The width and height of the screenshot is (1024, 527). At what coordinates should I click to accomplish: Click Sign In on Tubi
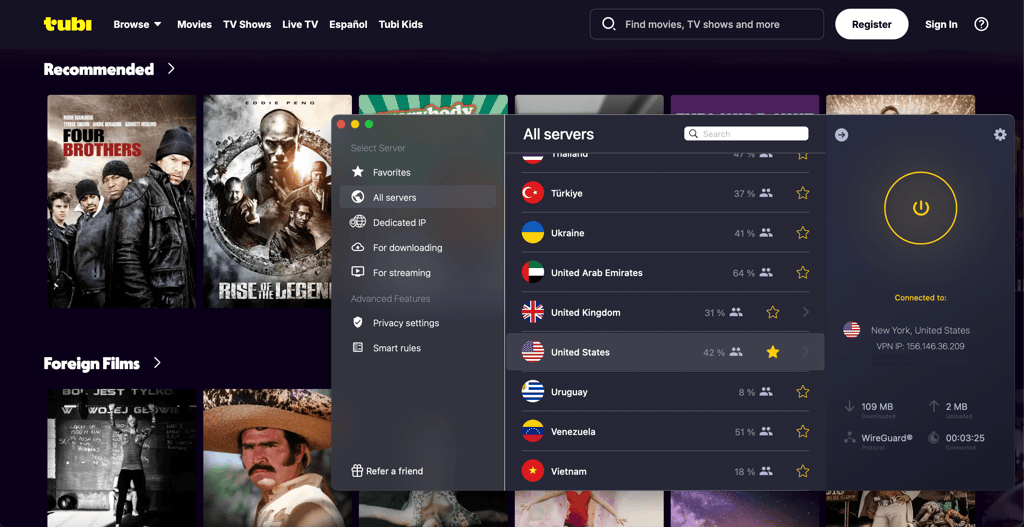941,24
